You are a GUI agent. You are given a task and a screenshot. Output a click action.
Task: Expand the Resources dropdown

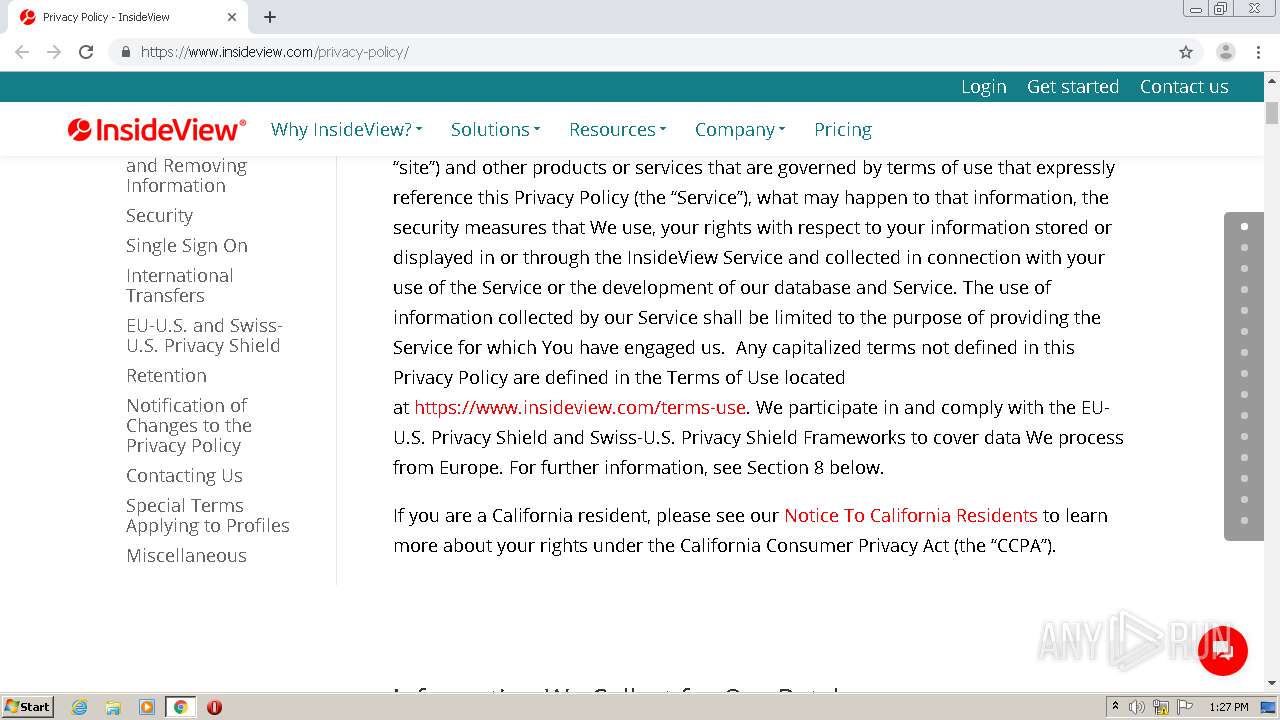coord(617,129)
